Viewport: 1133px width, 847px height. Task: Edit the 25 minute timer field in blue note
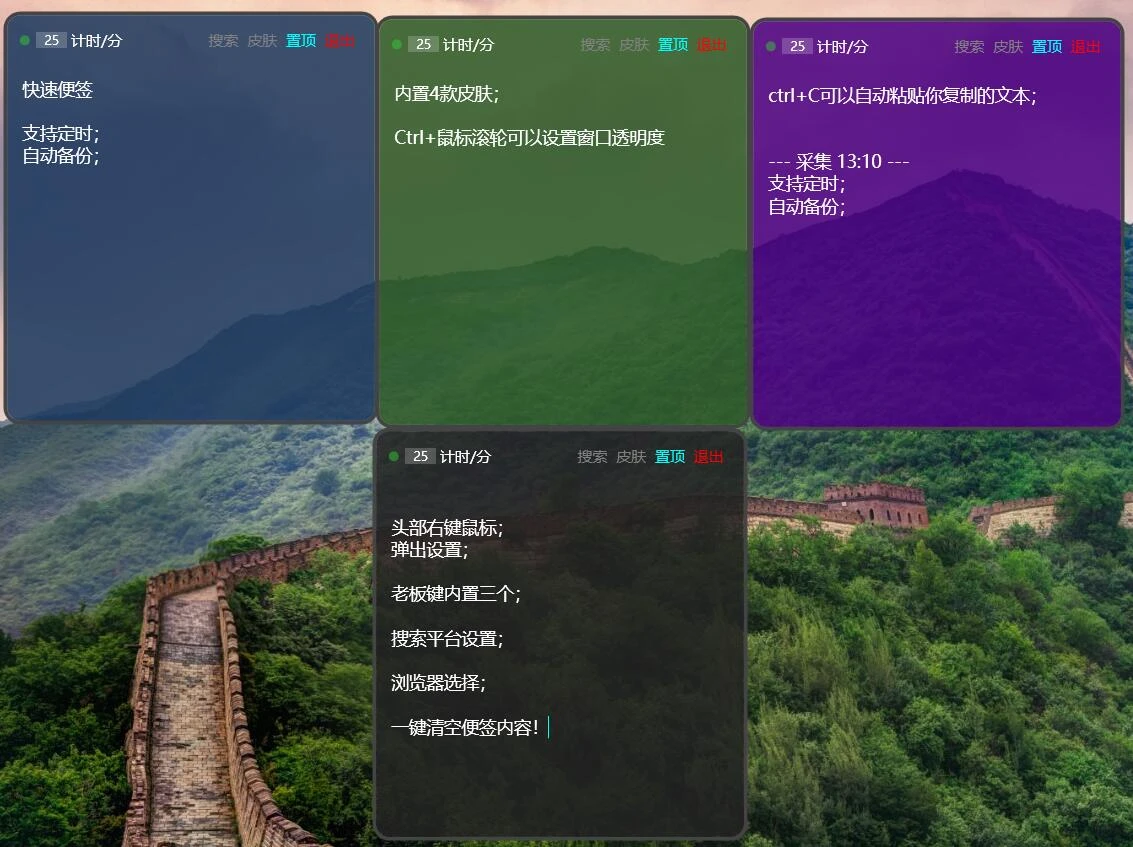click(51, 40)
